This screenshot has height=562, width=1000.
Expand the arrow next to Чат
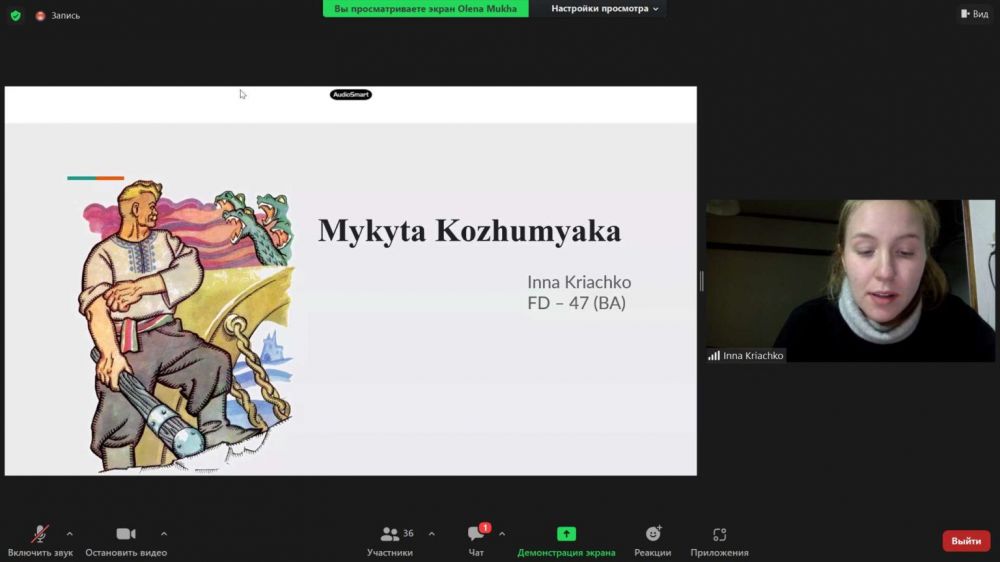click(x=502, y=533)
